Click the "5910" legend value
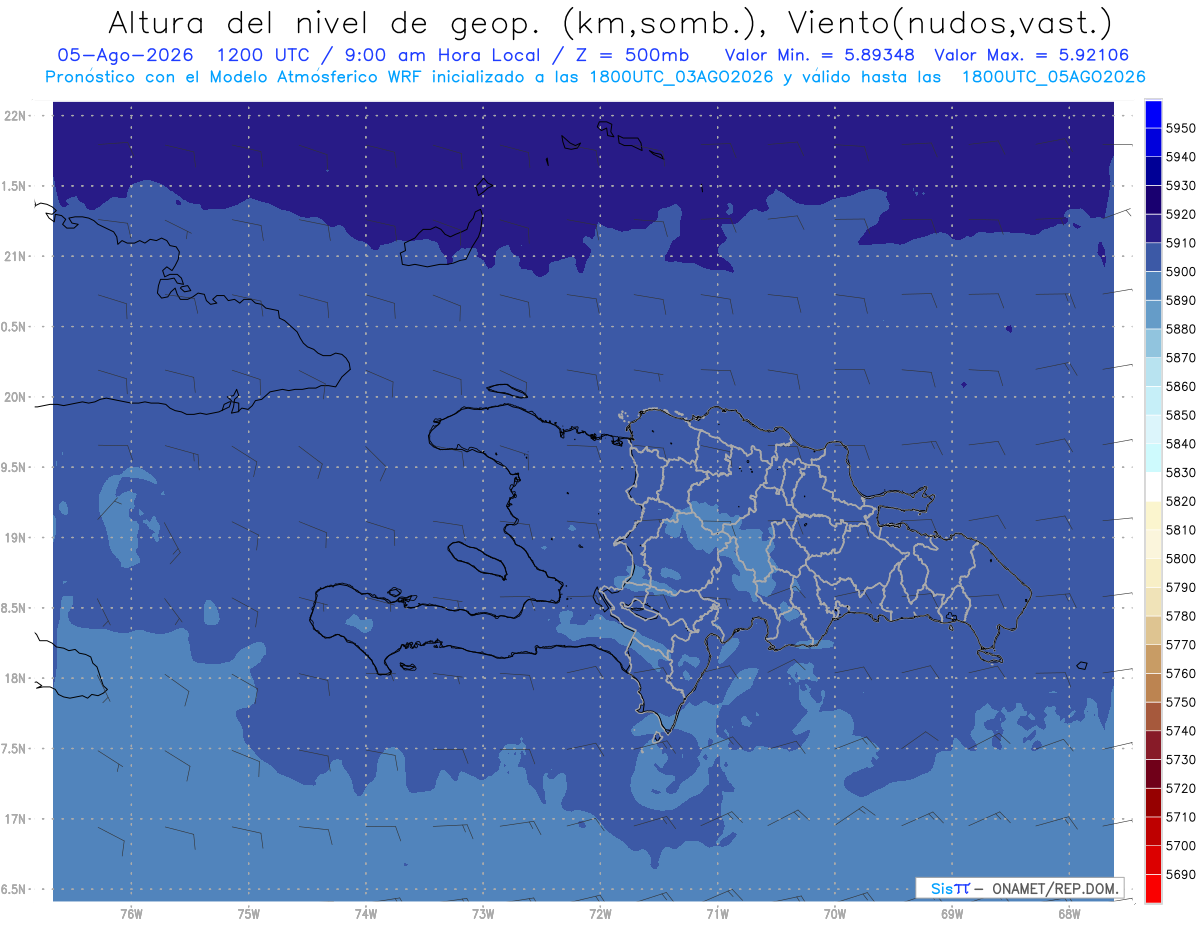 (1181, 242)
